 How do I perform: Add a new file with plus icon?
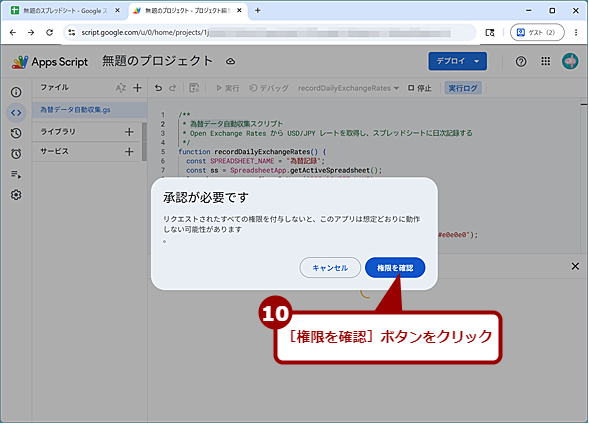click(x=137, y=88)
